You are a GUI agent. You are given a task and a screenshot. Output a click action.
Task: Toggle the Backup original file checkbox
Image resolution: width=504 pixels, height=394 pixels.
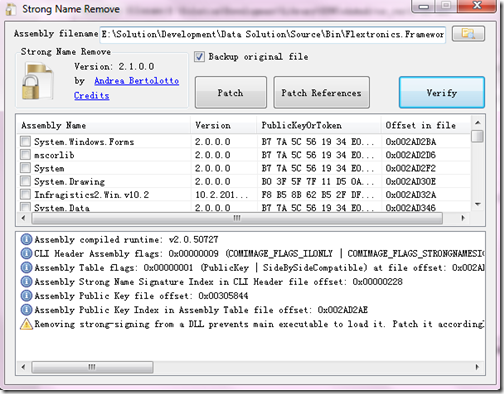click(x=199, y=56)
